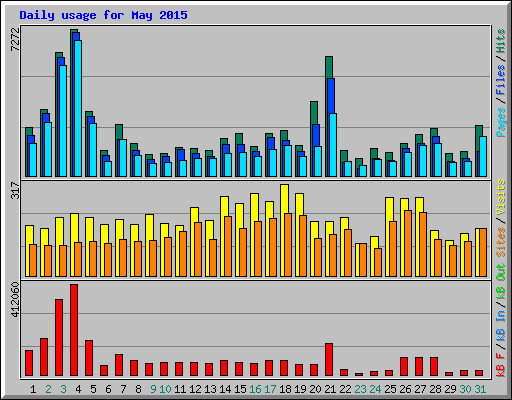This screenshot has height=400, width=512.
Task: Select the red kB bar for day 27
Action: click(419, 367)
